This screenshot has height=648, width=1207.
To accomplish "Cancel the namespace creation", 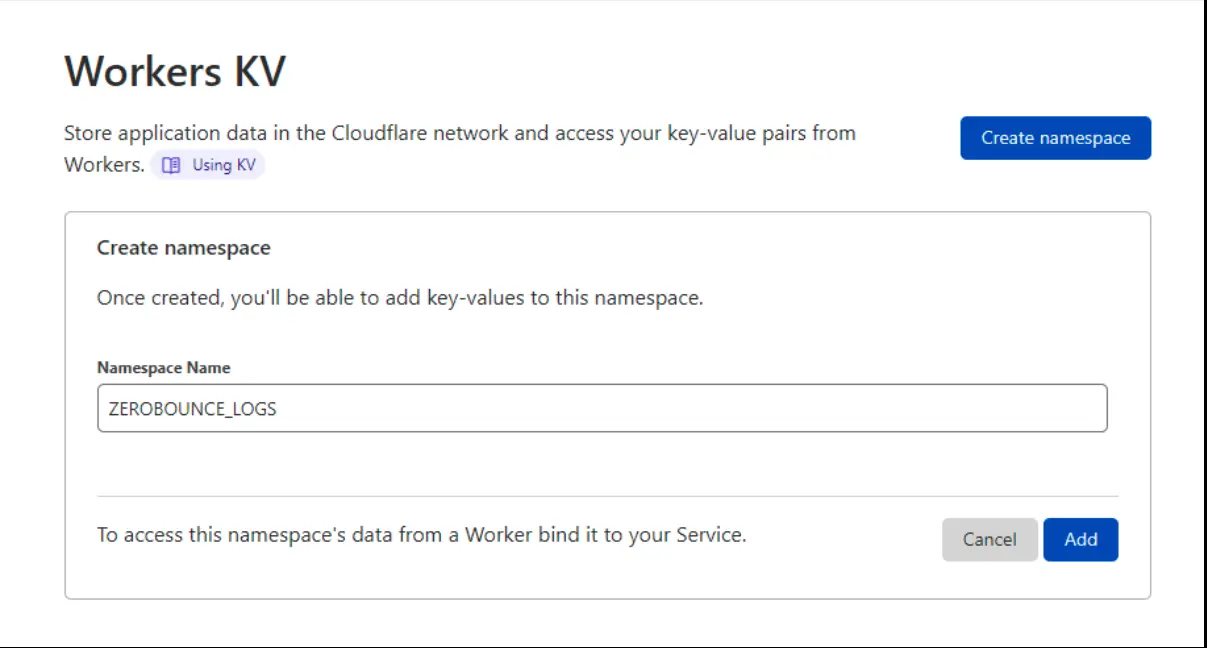I will [989, 539].
